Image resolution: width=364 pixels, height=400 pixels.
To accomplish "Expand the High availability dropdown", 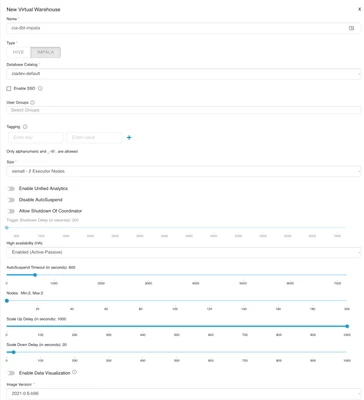I will [x=184, y=252].
